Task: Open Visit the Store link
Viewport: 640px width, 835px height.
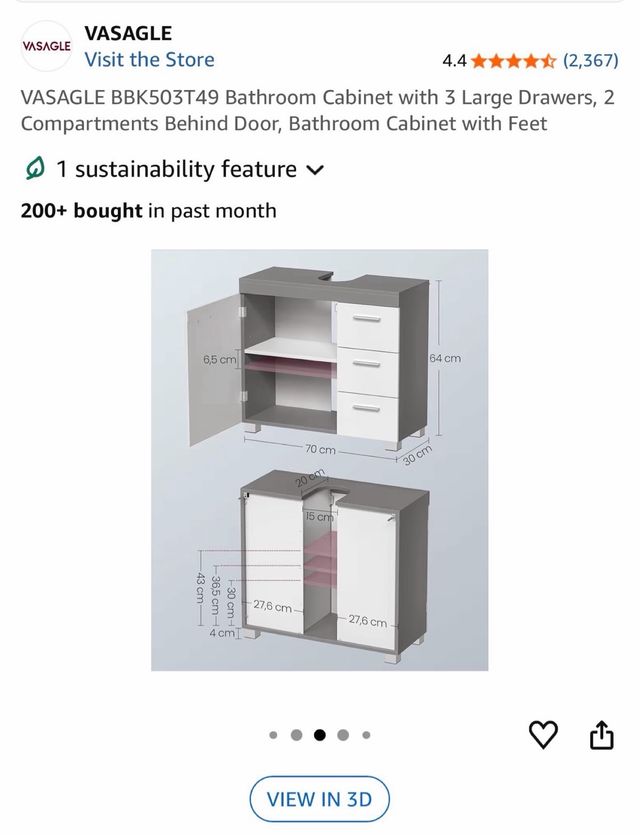Action: (147, 60)
